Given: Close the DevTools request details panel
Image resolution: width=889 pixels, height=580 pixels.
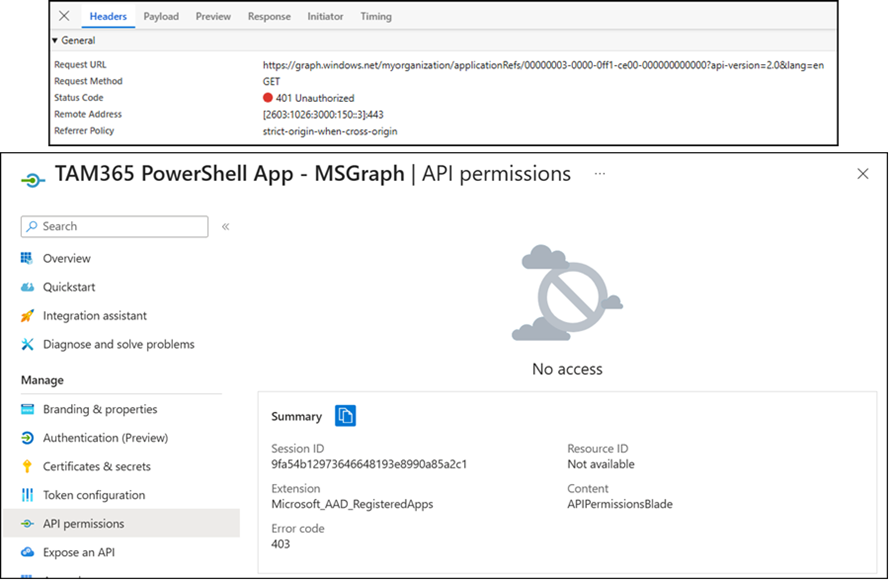Looking at the screenshot, I should click(x=64, y=16).
